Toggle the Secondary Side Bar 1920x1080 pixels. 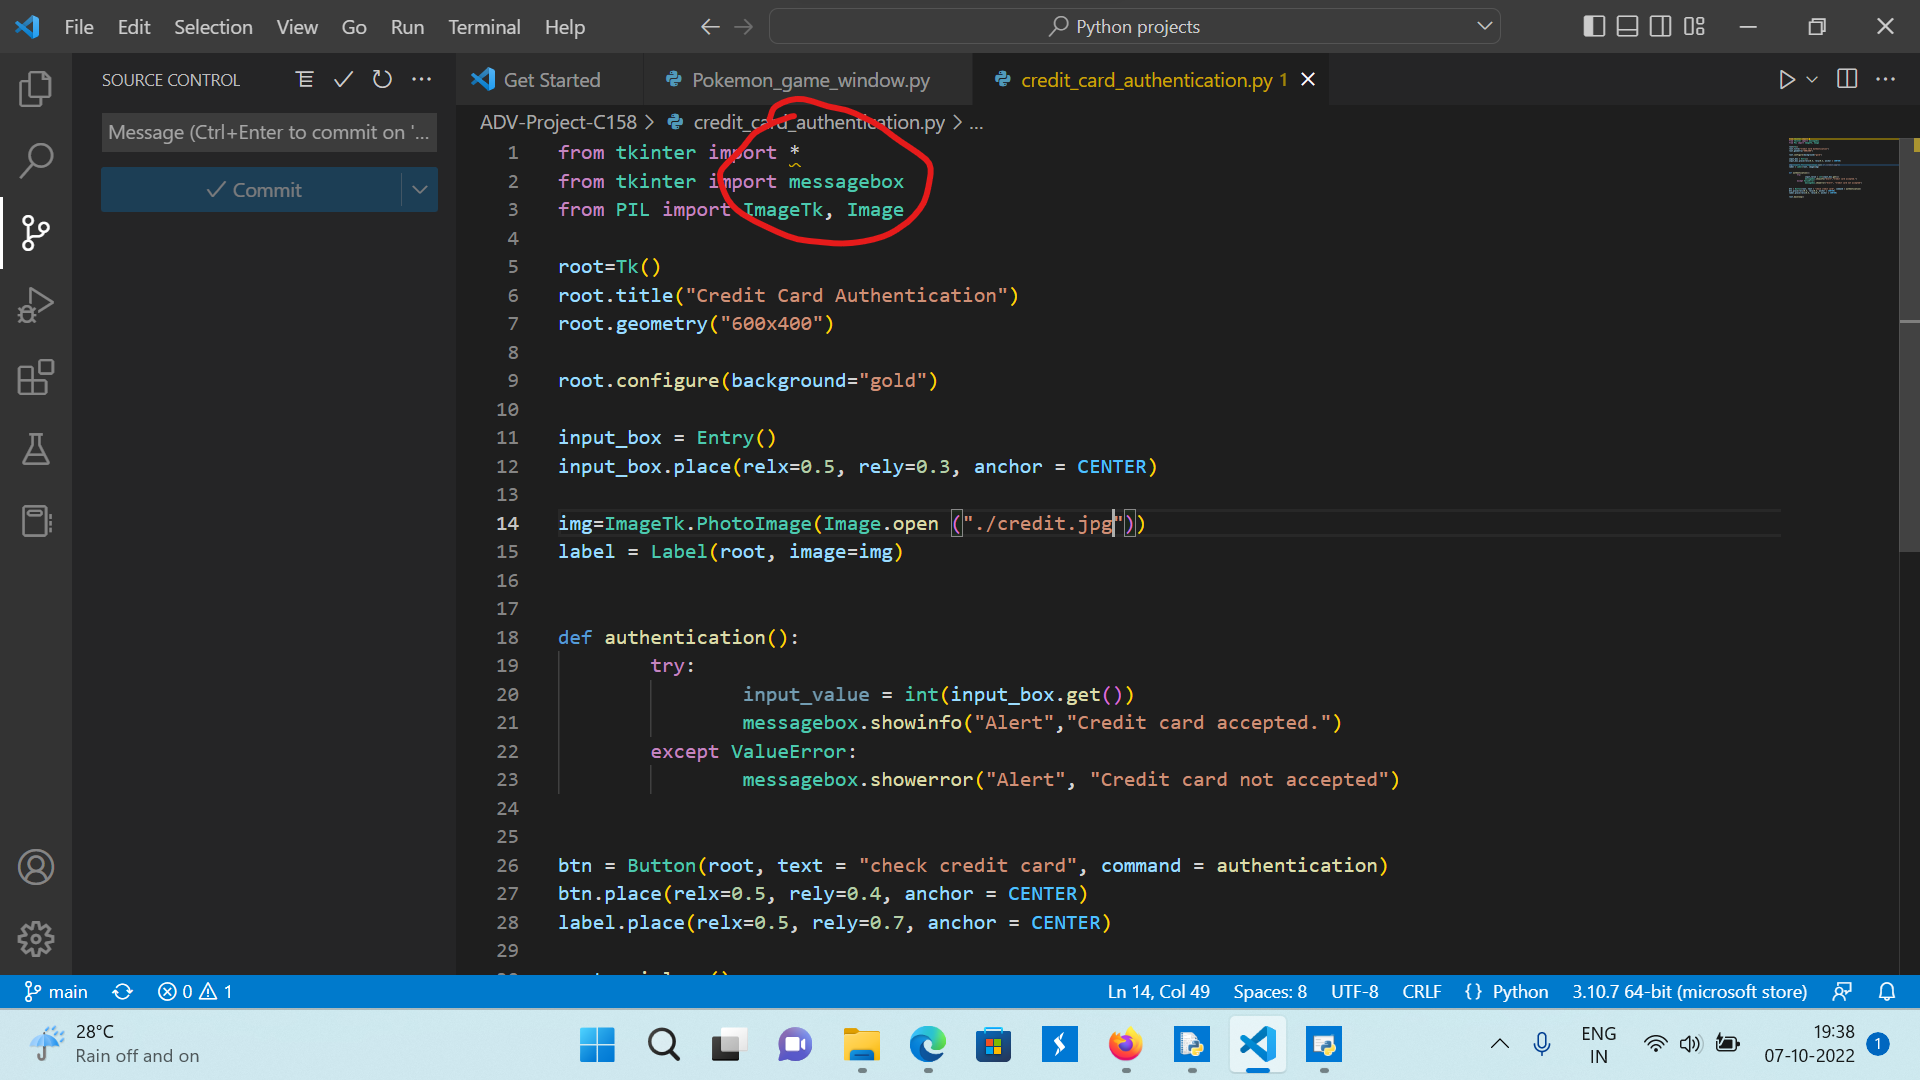tap(1660, 26)
